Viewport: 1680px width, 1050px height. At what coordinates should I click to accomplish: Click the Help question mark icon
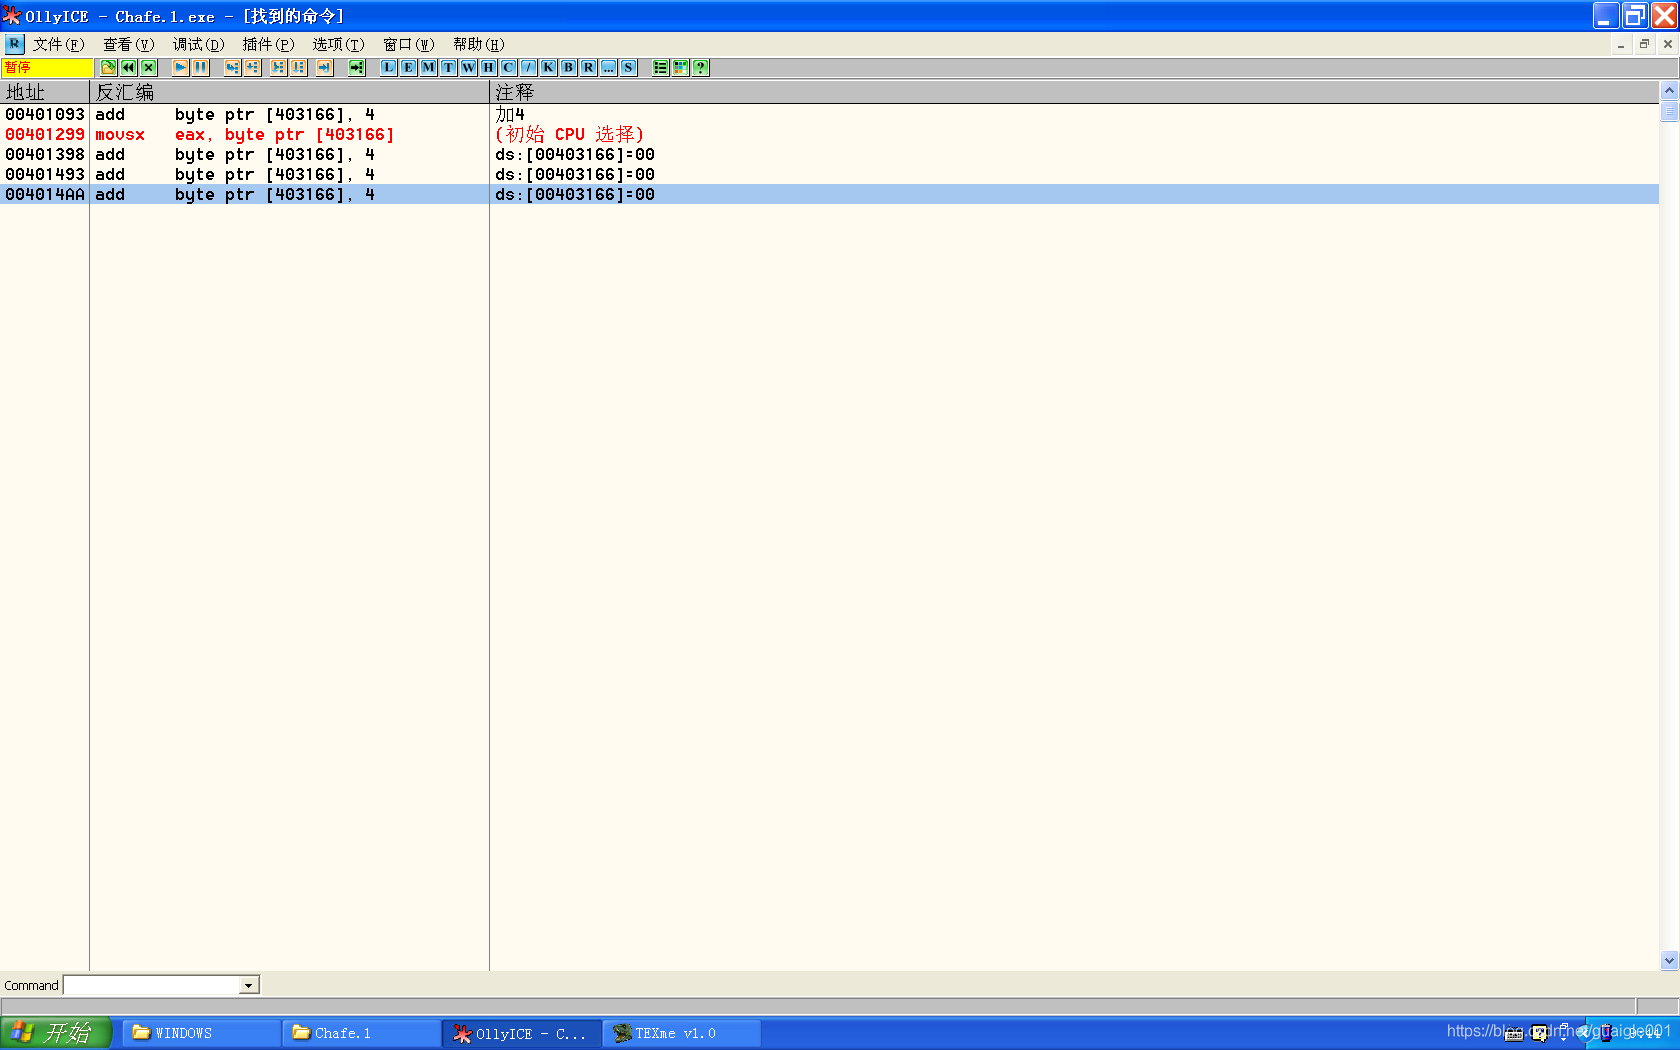tap(701, 67)
